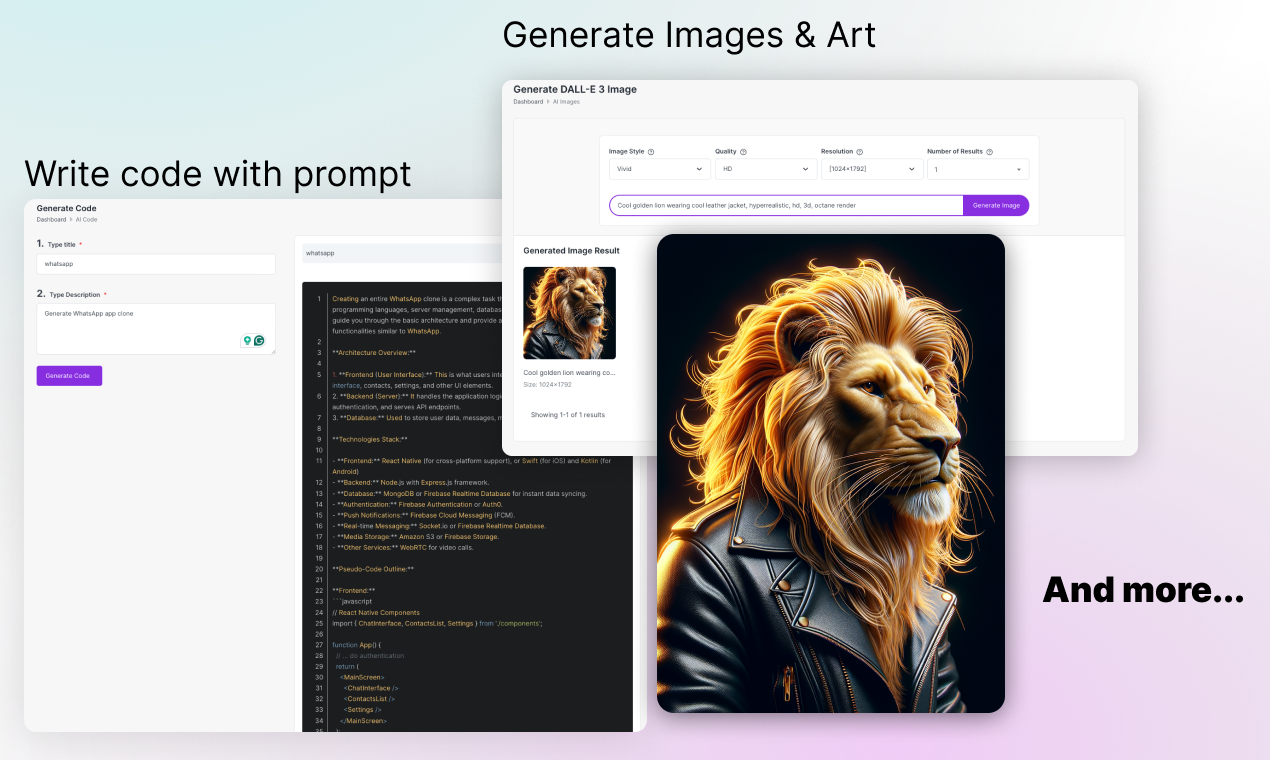Screen dimensions: 1270x760
Task: Open the Quality dropdown showing HD
Action: [766, 169]
